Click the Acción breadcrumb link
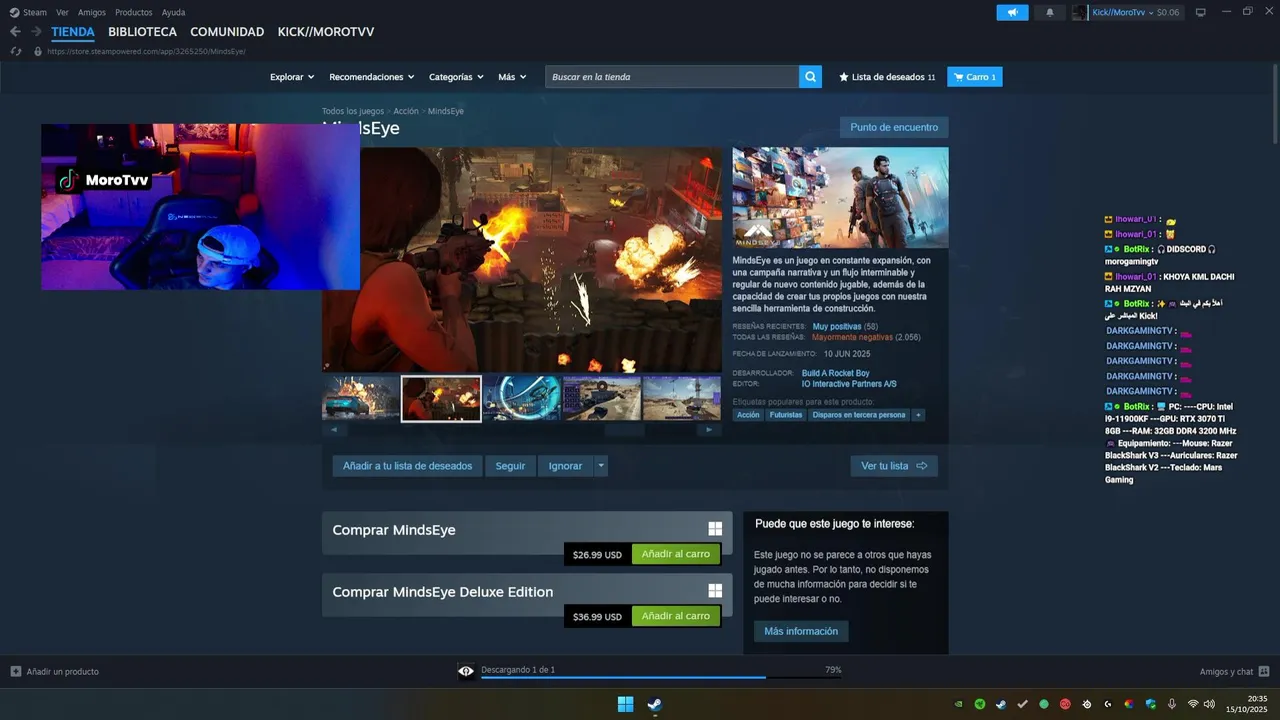 pos(406,111)
